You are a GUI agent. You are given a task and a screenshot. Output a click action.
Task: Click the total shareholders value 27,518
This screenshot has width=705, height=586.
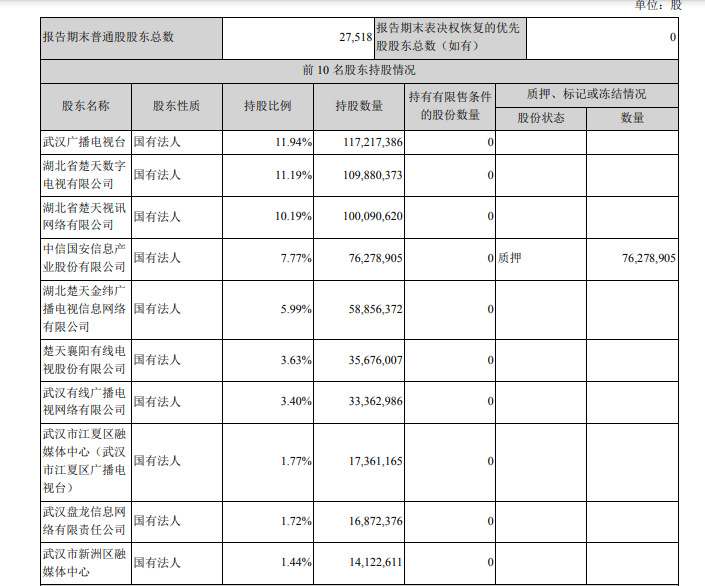[x=356, y=37]
